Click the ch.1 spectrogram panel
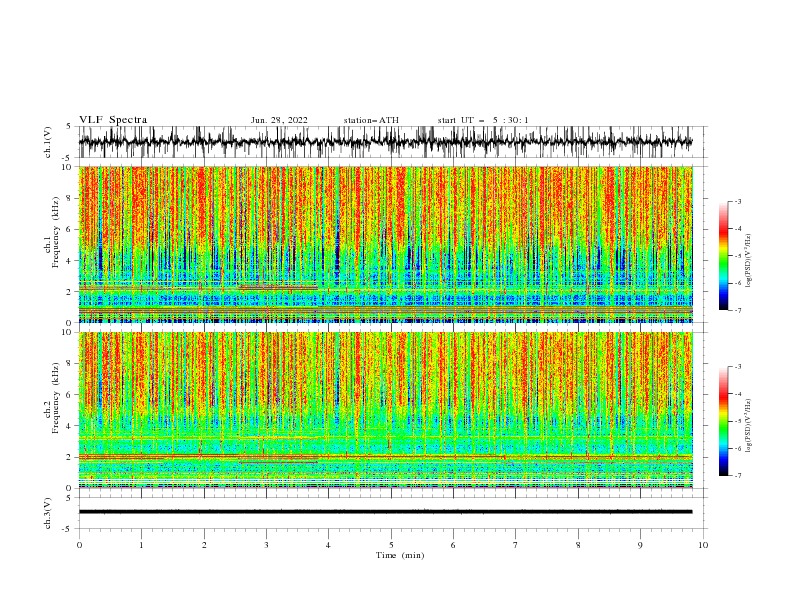792x612 pixels. [386, 244]
